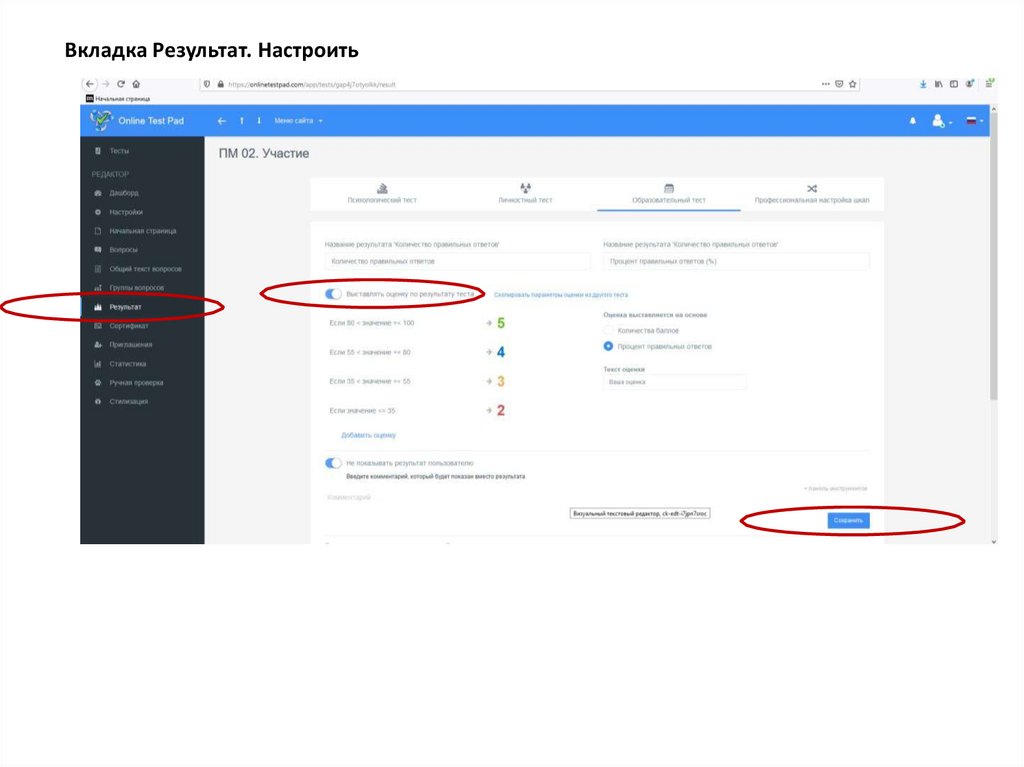Click the 'Добавить оценку' link
1024x767 pixels.
(368, 435)
